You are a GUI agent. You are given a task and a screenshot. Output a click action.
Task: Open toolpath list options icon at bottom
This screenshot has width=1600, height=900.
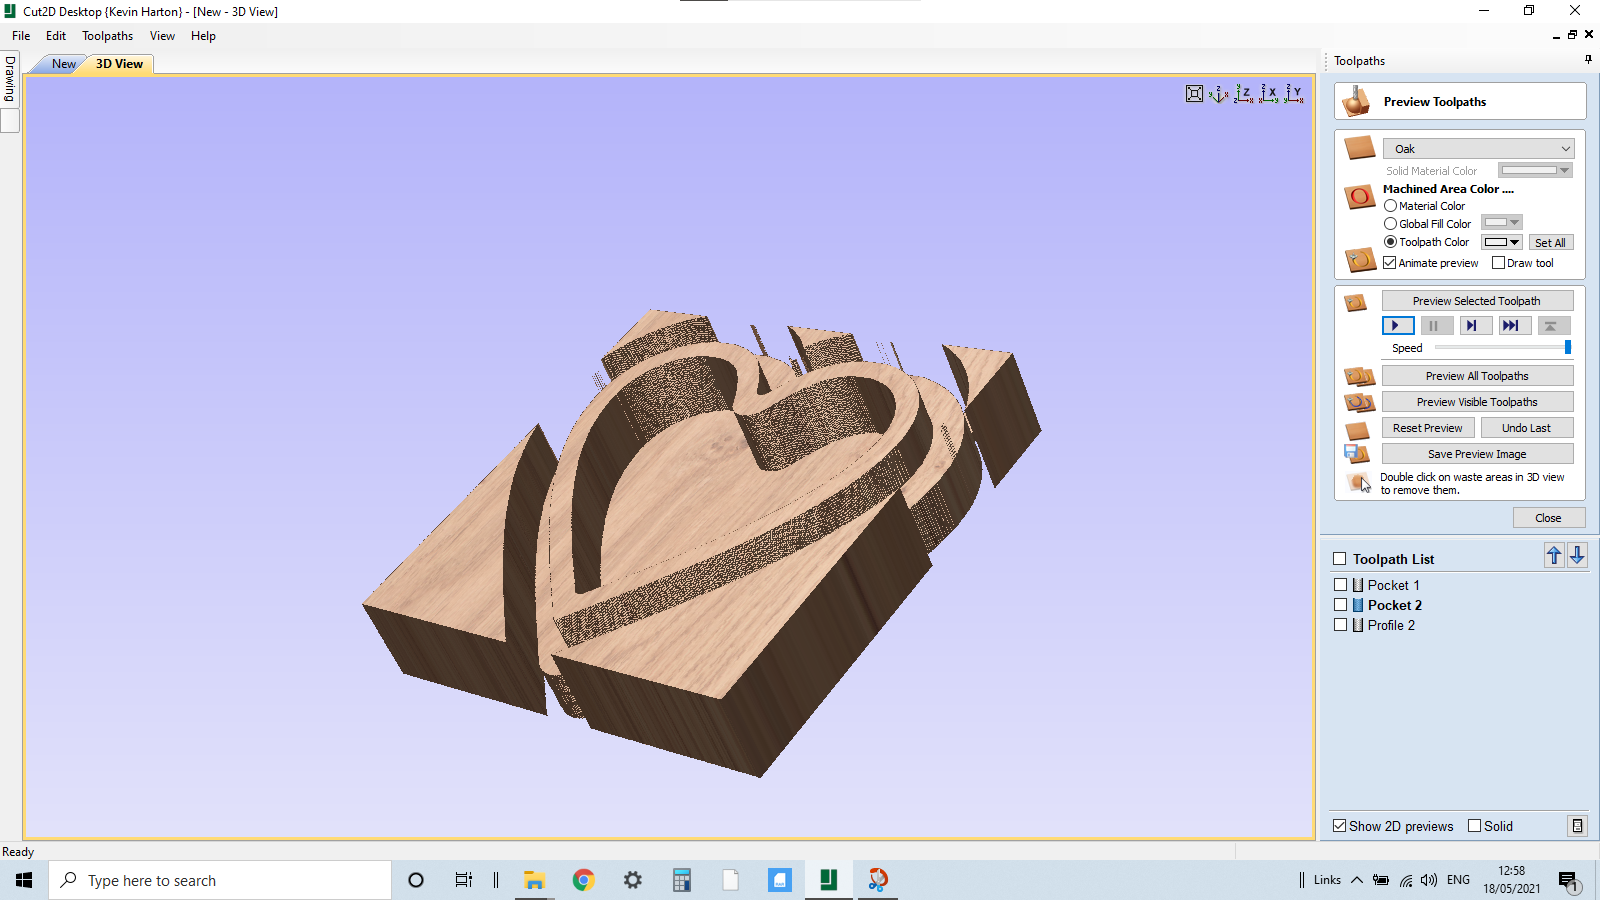pos(1577,826)
